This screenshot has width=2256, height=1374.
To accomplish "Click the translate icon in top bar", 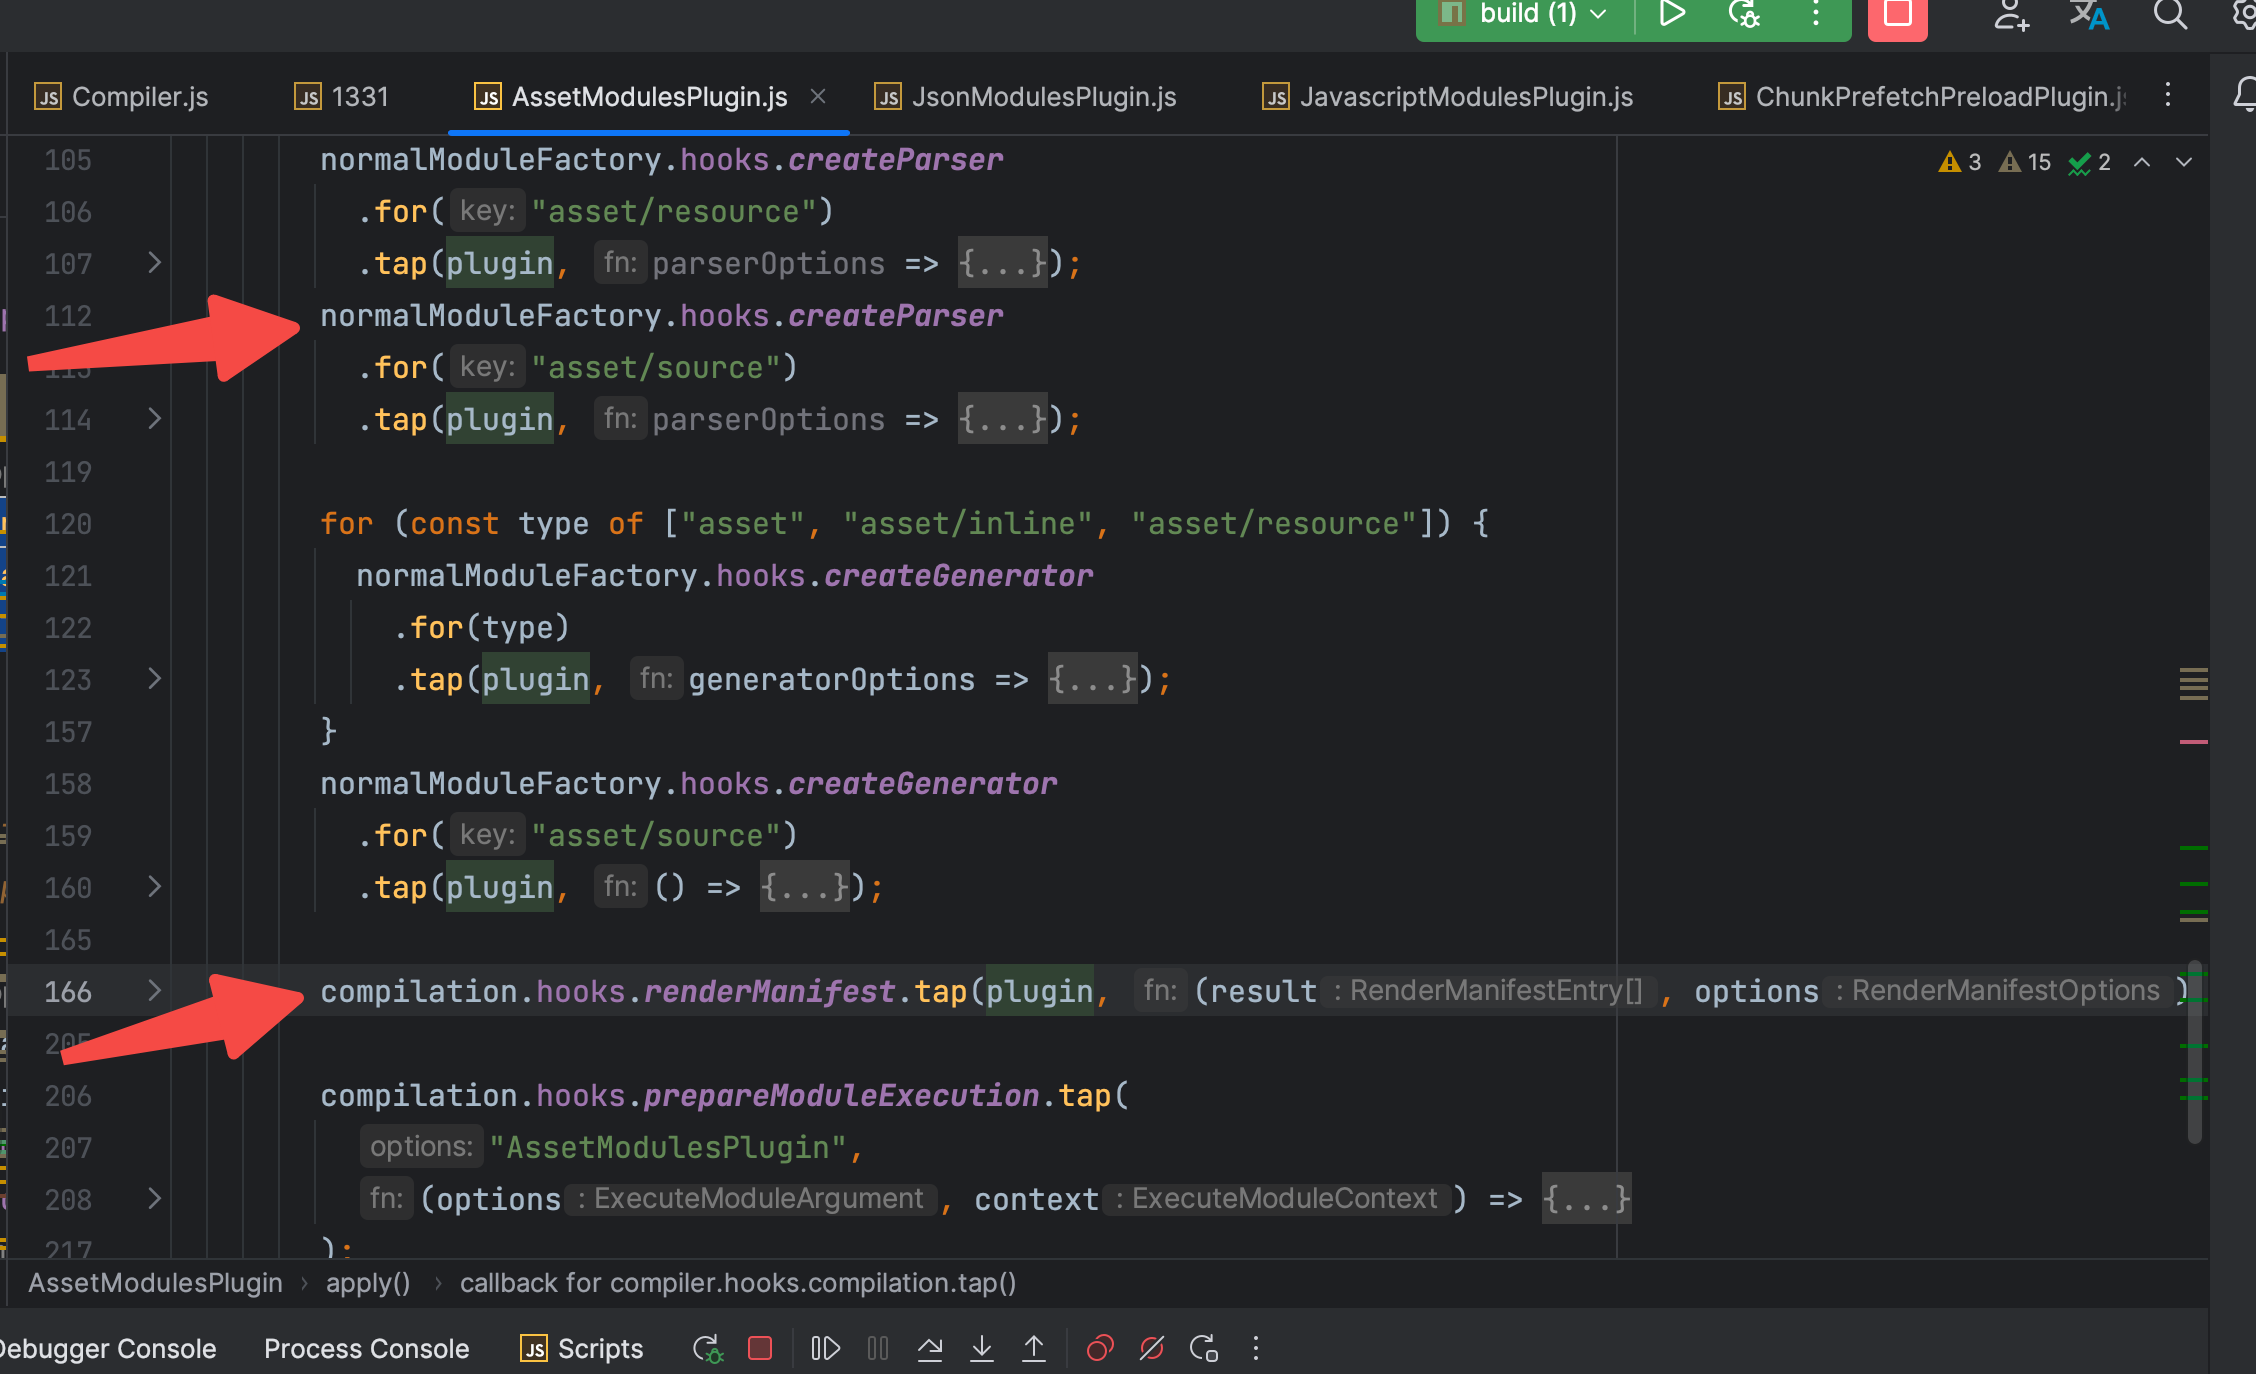I will tap(2088, 15).
